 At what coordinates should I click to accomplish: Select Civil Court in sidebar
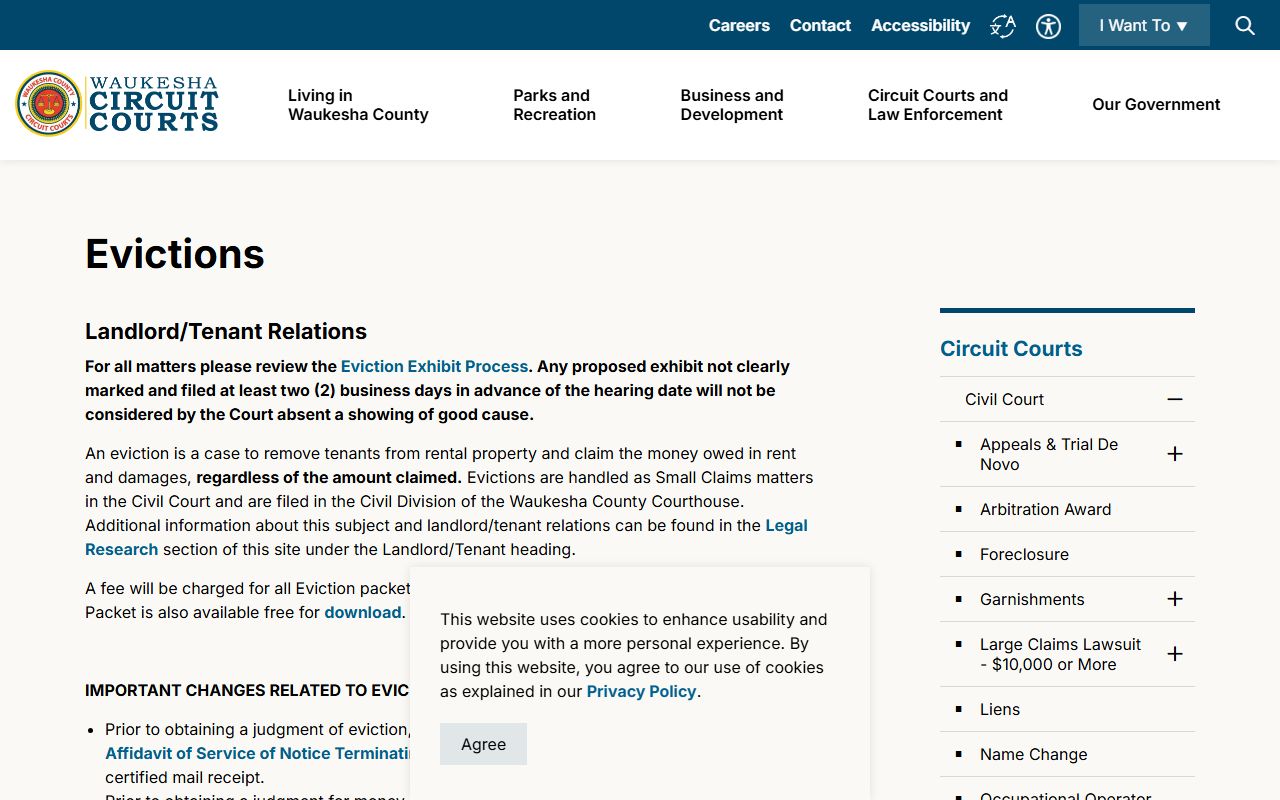[x=1004, y=399]
